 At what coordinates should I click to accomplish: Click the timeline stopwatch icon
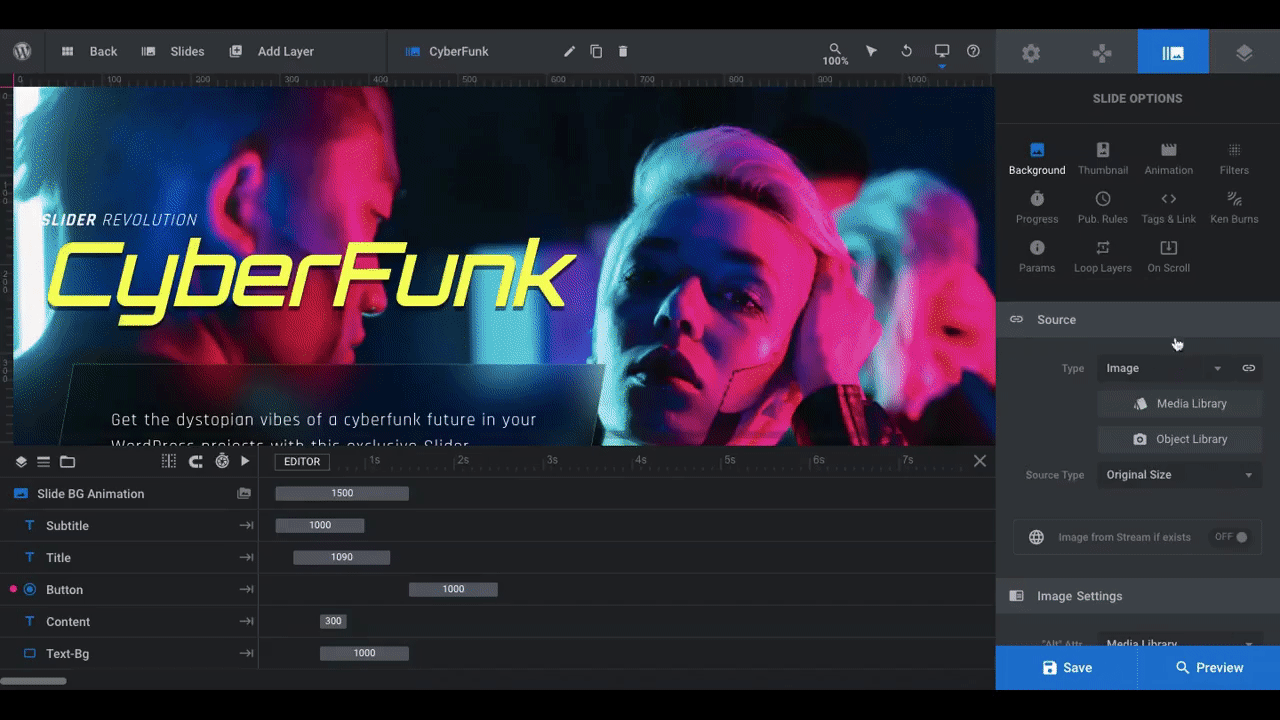pos(222,462)
